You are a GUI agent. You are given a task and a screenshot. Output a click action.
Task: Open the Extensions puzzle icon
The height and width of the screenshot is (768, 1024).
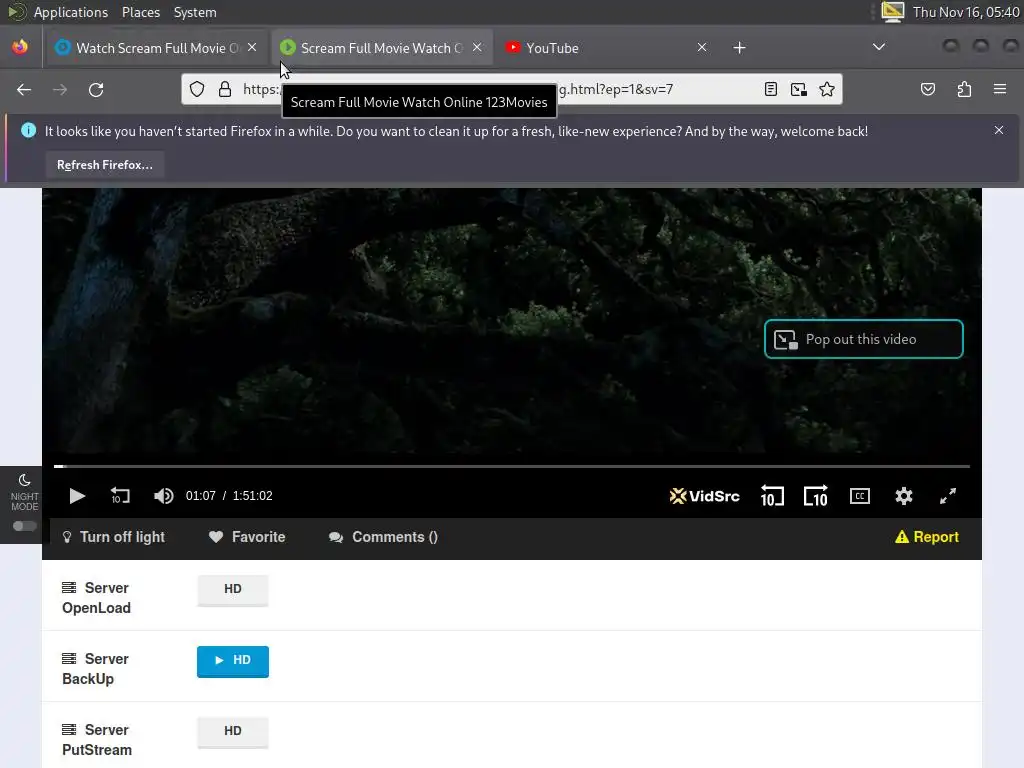965,89
